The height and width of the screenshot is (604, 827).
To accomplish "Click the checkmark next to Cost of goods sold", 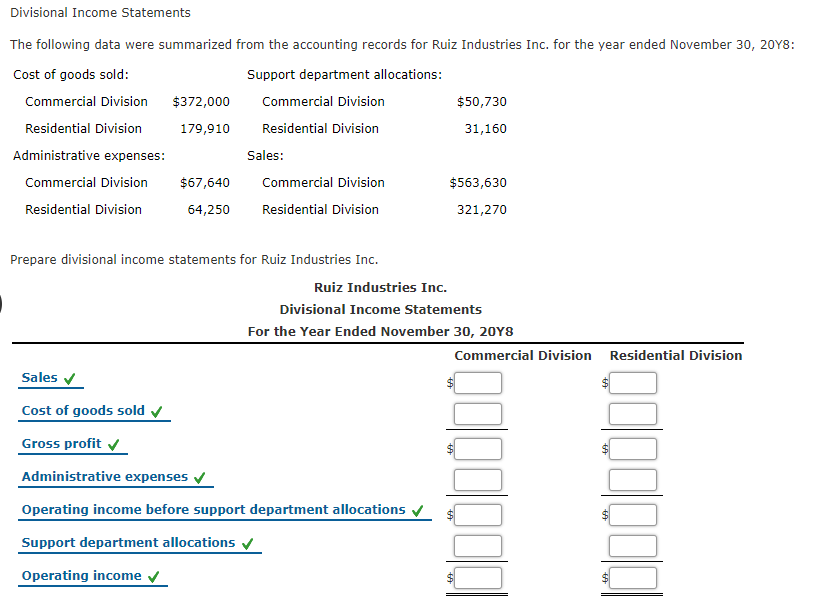I will click(157, 411).
